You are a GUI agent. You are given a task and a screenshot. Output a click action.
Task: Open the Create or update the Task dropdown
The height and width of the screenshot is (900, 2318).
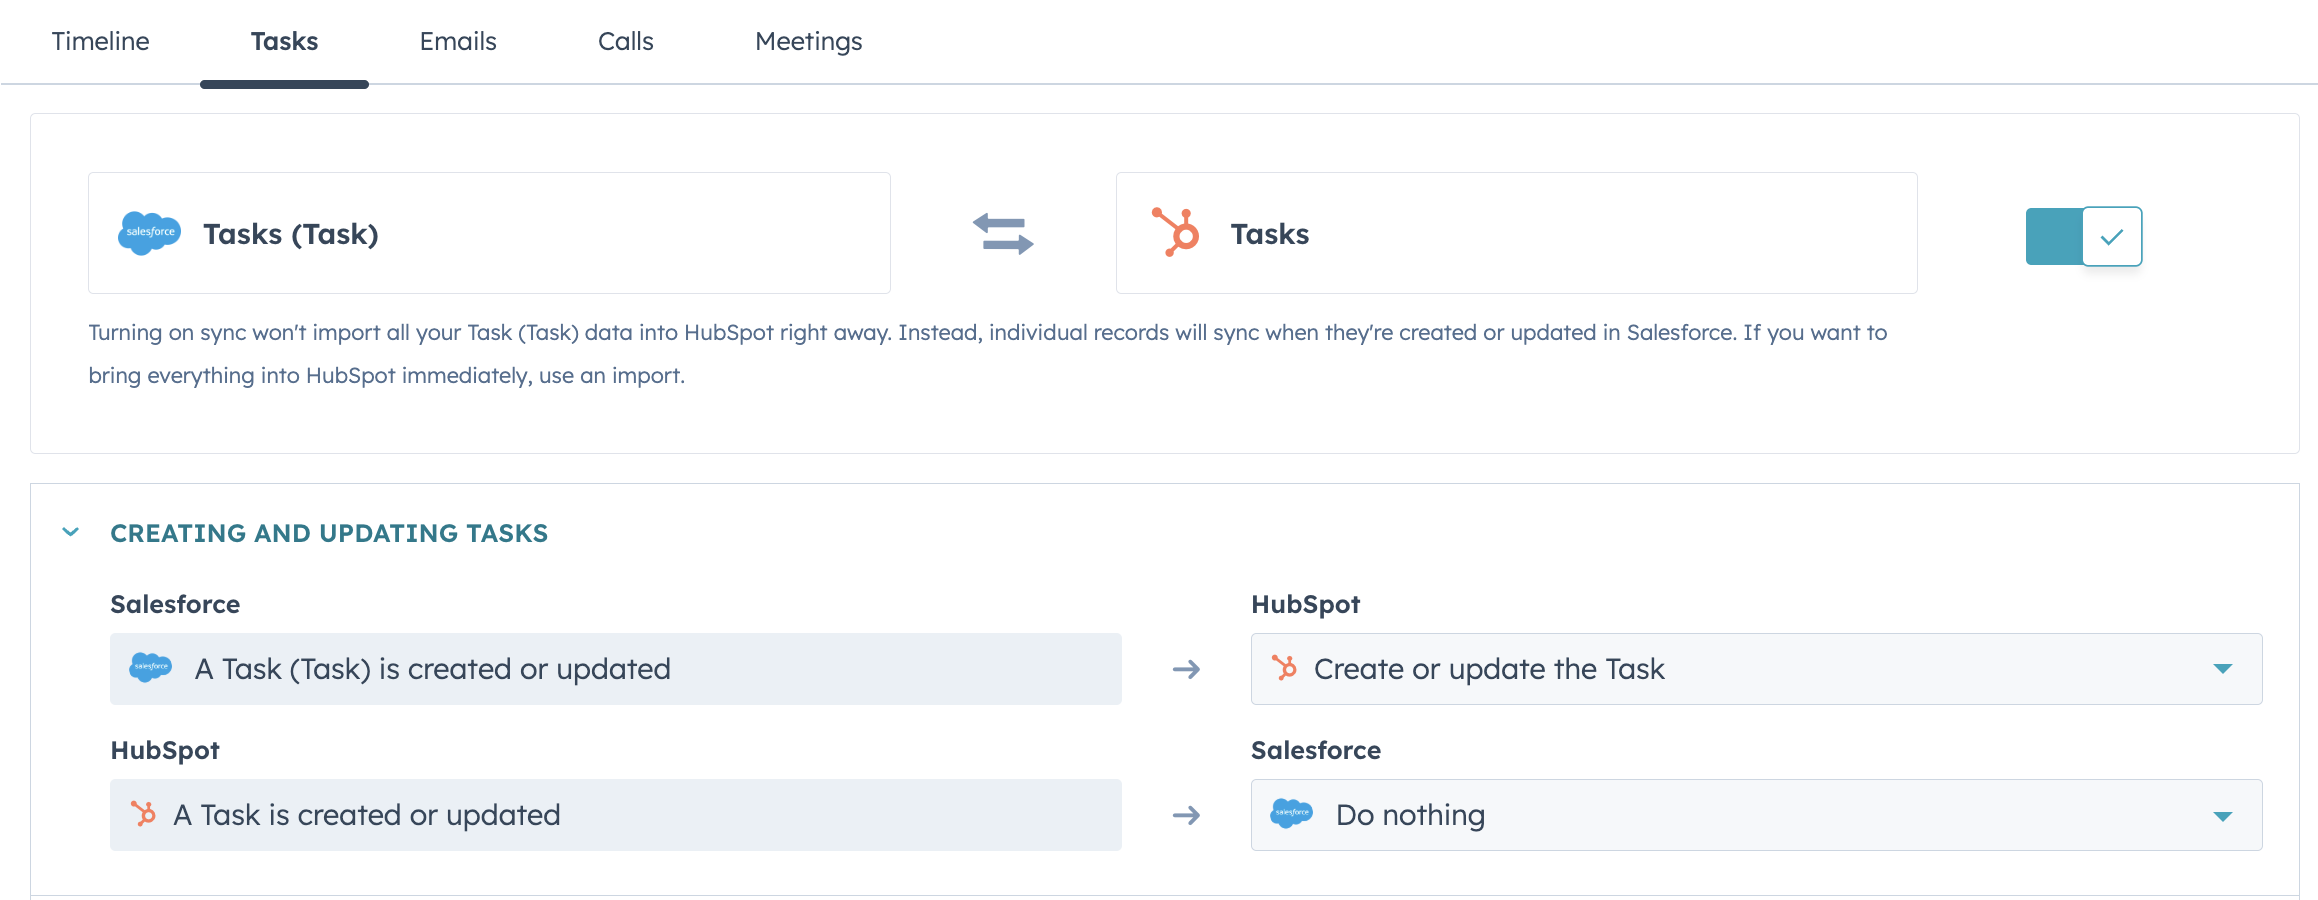[x=1756, y=669]
